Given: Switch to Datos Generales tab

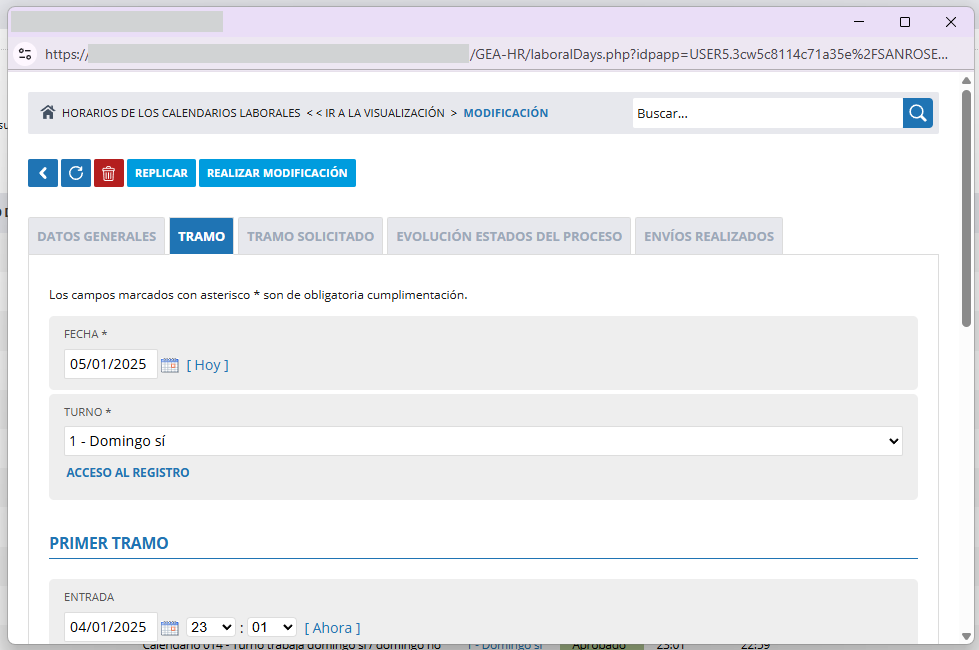Looking at the screenshot, I should (96, 237).
